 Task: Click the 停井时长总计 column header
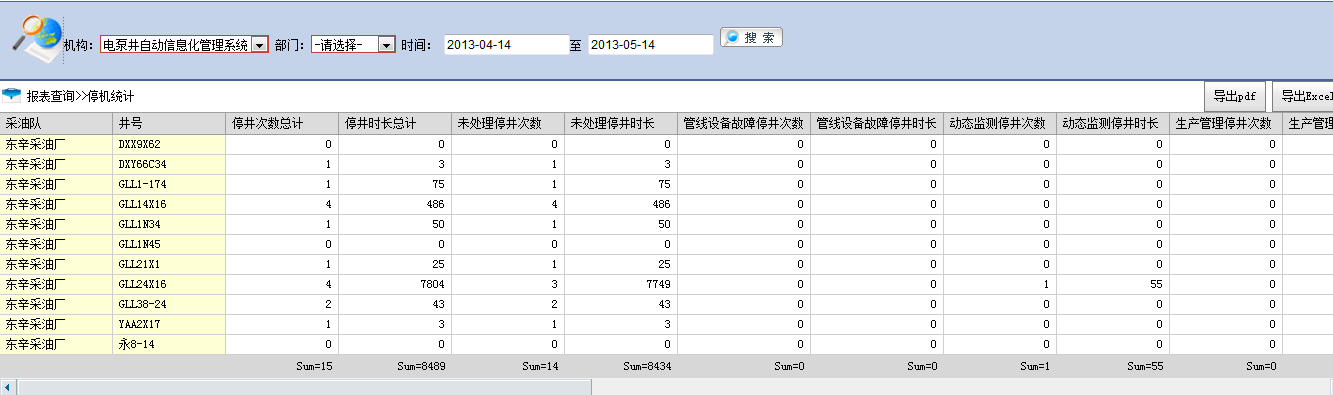pyautogui.click(x=395, y=123)
